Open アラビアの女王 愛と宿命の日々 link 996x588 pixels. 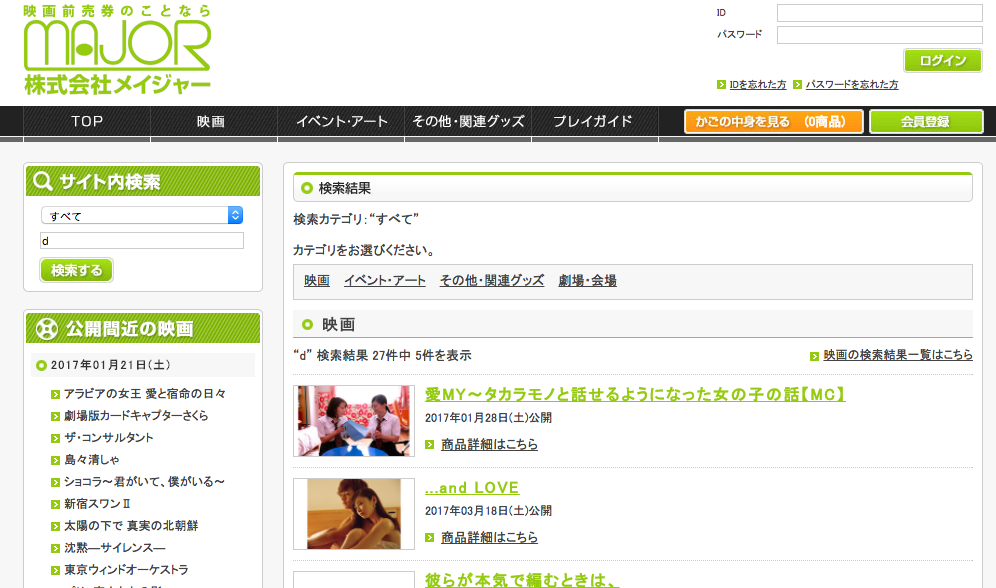tap(145, 394)
